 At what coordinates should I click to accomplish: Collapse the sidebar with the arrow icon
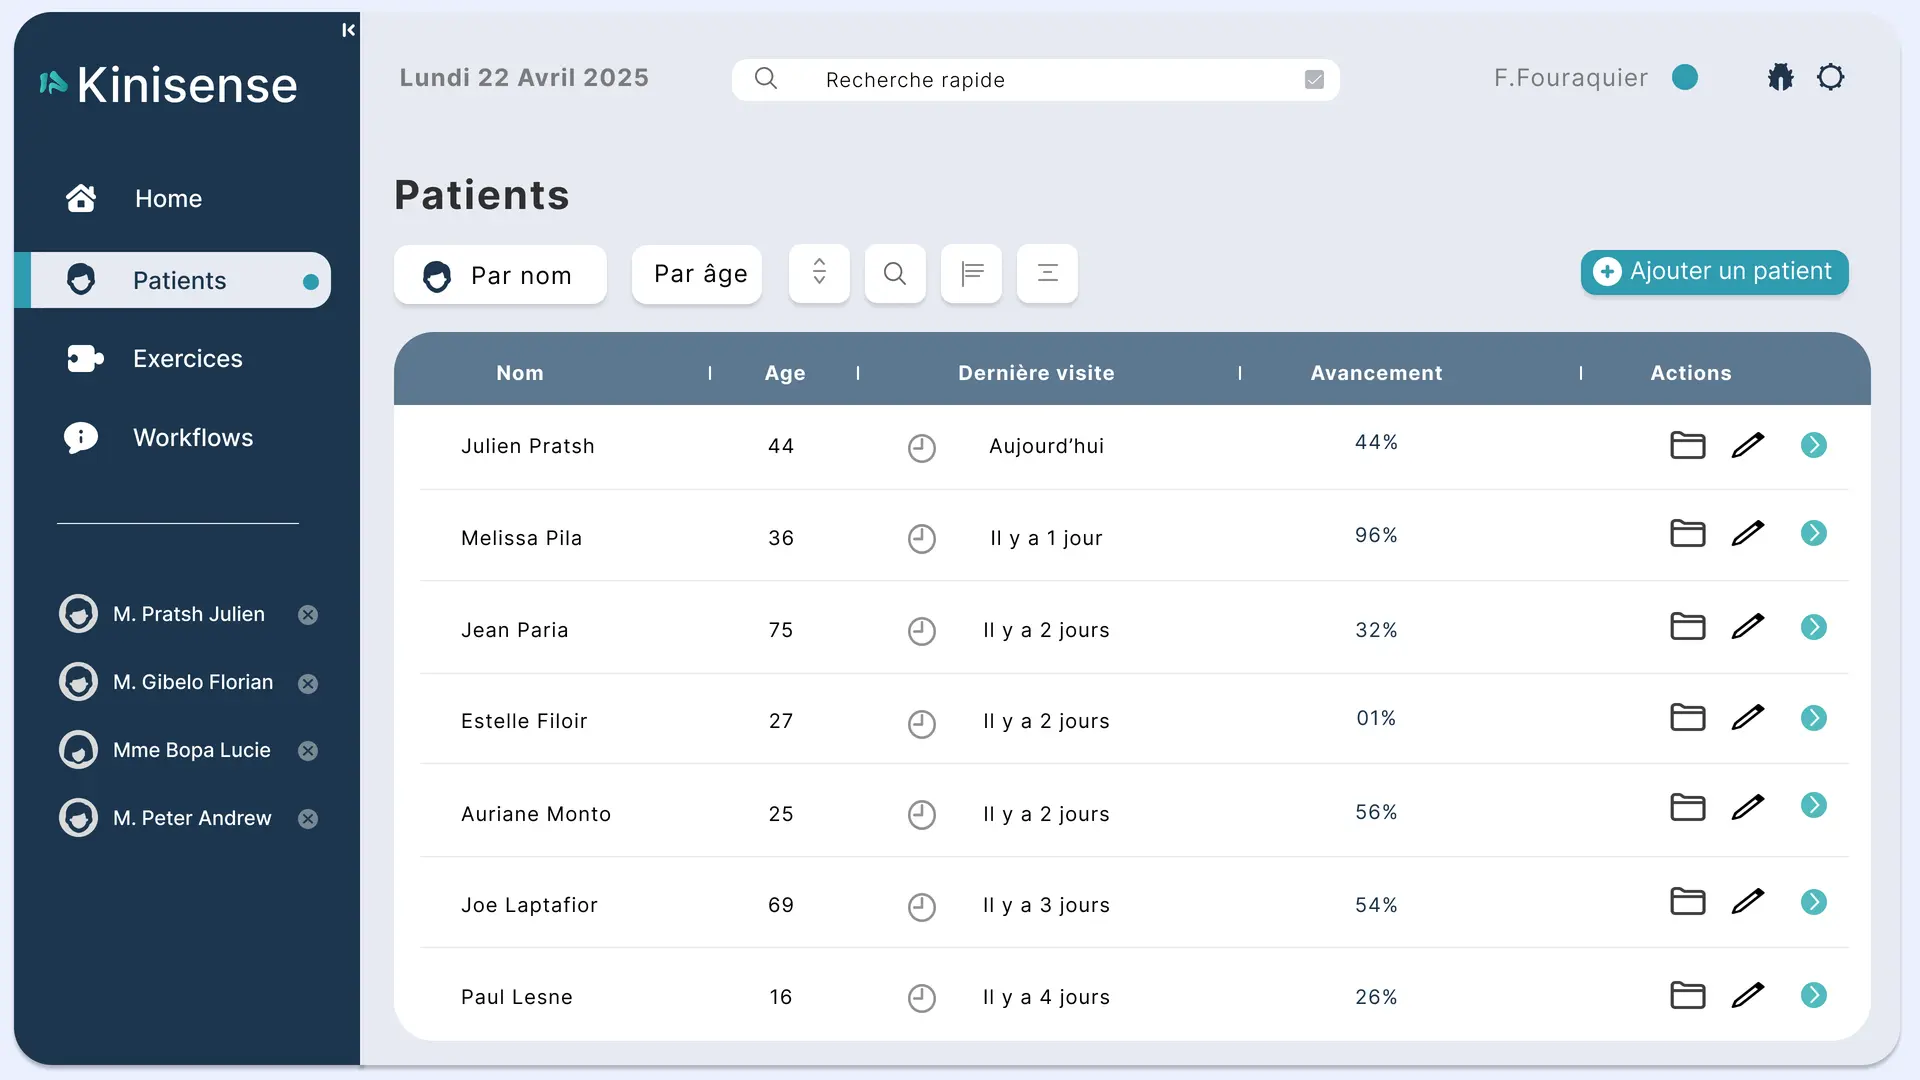tap(348, 30)
